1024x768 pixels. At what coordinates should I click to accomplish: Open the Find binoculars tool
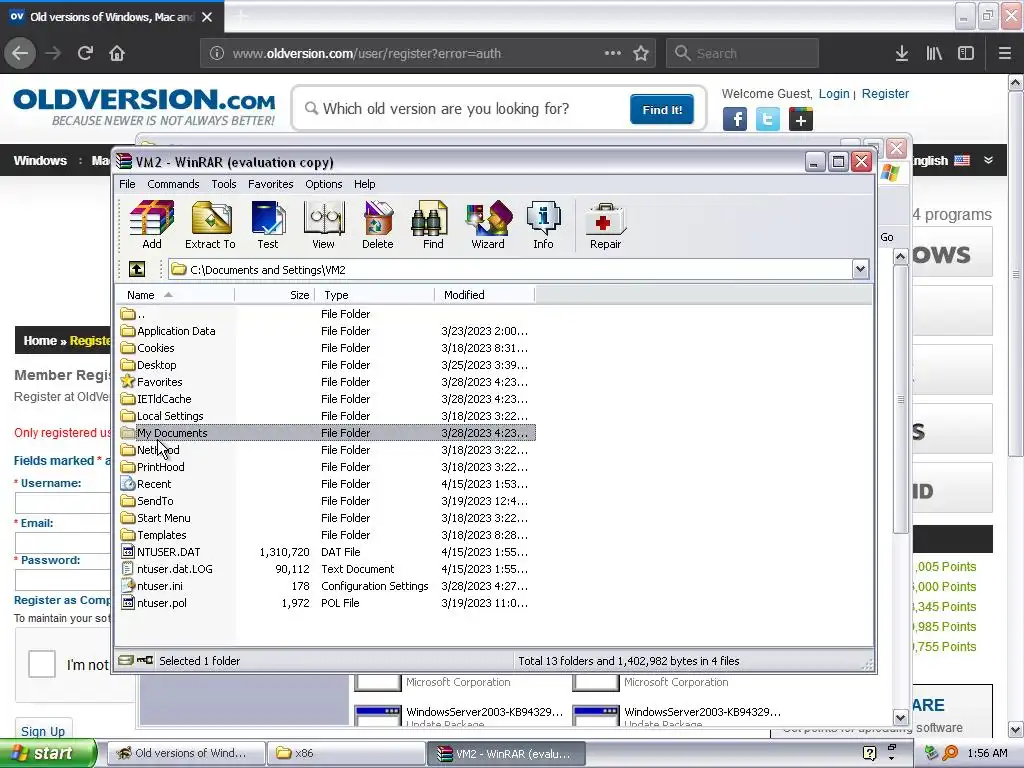pos(432,225)
